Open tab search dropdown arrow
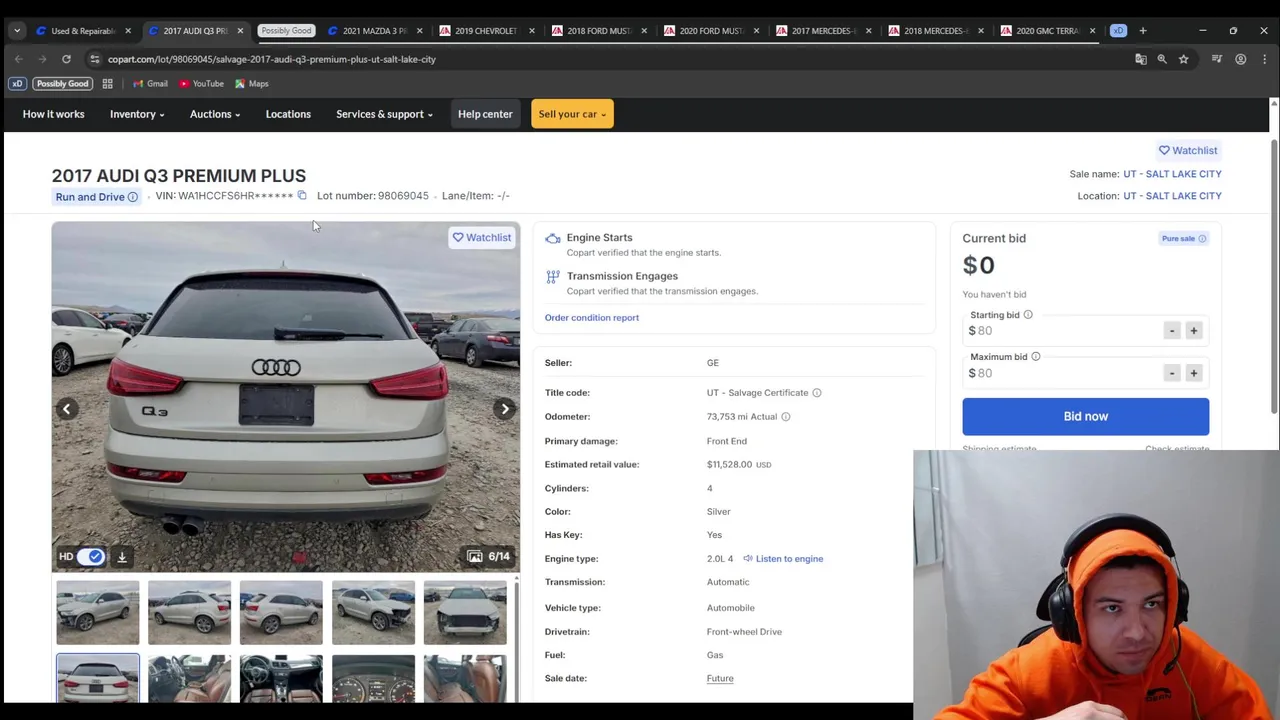The width and height of the screenshot is (1280, 720). coord(17,31)
